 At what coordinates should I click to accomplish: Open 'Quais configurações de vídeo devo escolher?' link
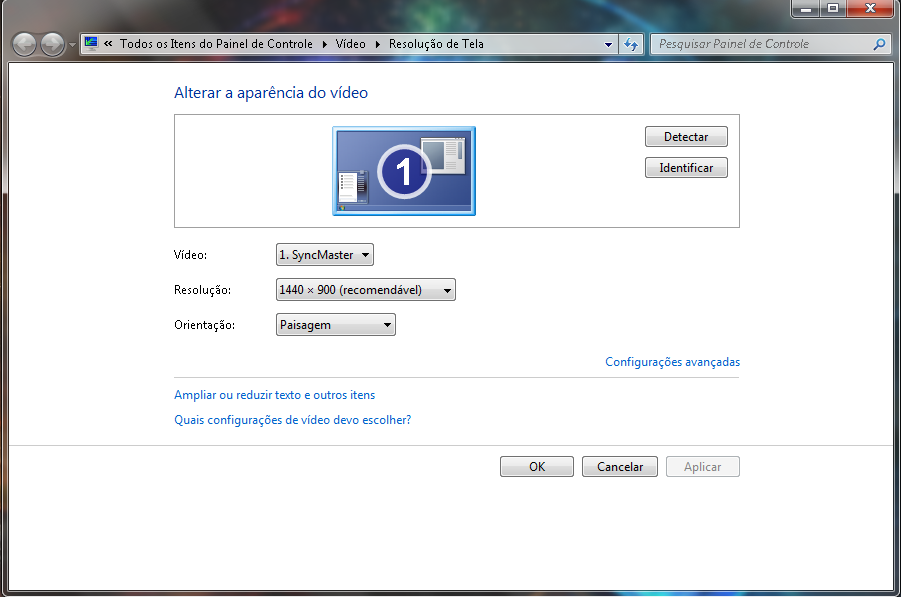(292, 420)
